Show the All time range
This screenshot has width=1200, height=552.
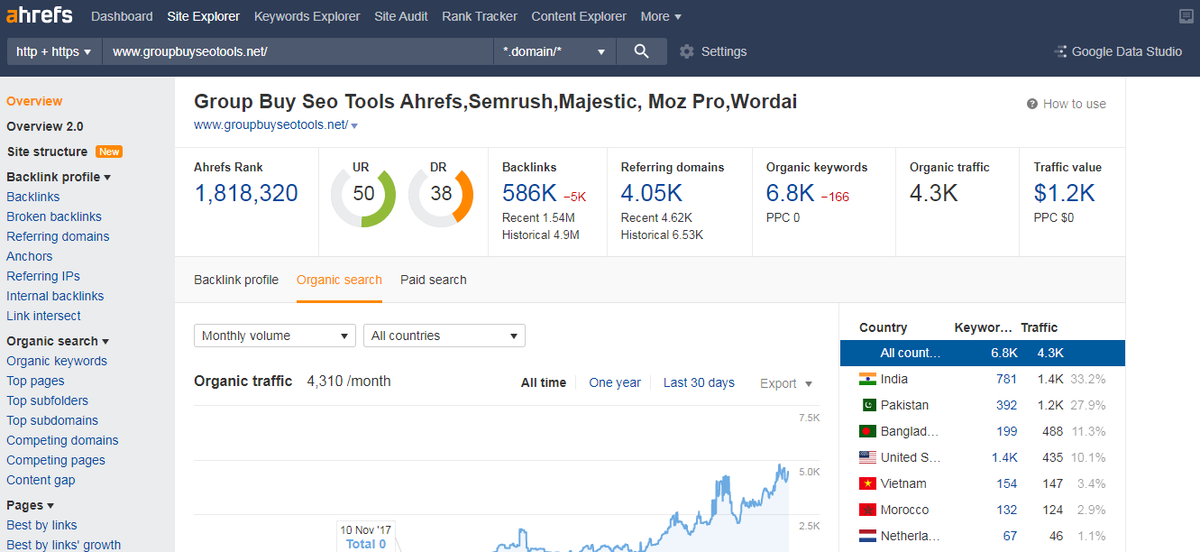tap(544, 383)
